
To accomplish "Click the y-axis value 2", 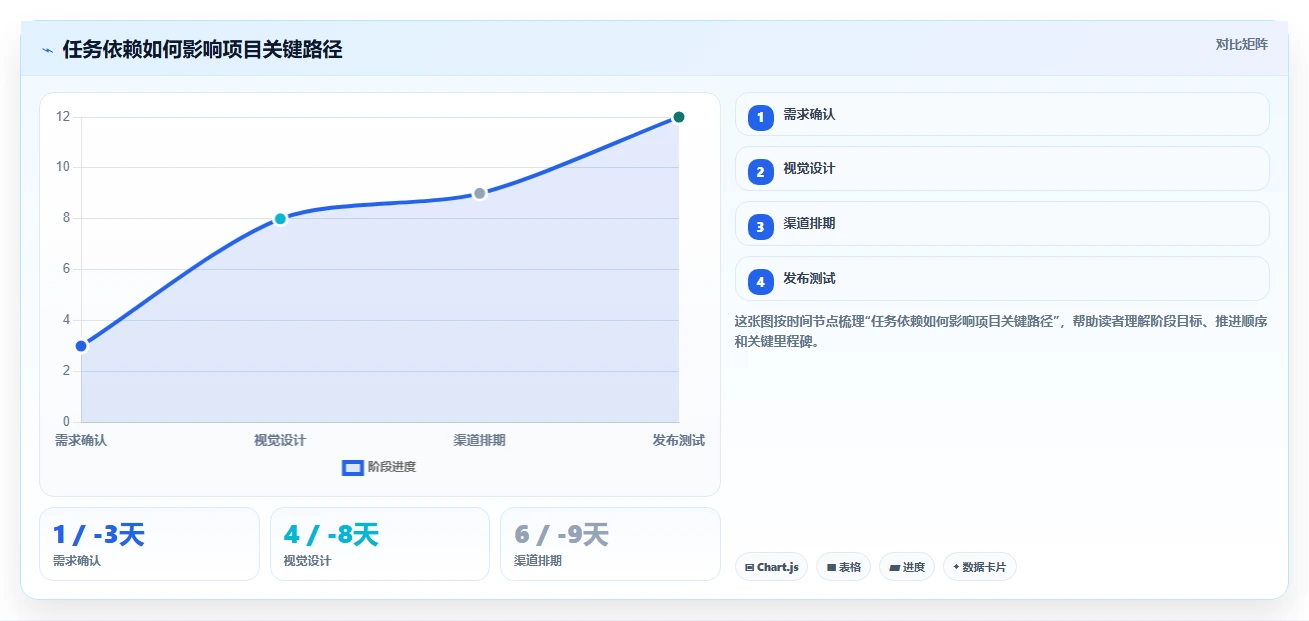I will coord(66,371).
